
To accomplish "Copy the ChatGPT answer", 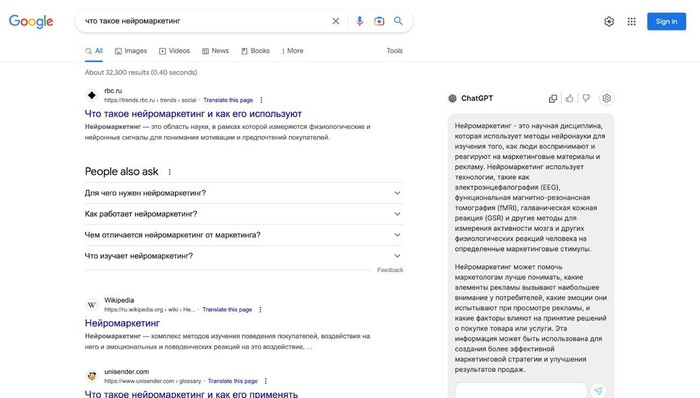I will 553,99.
